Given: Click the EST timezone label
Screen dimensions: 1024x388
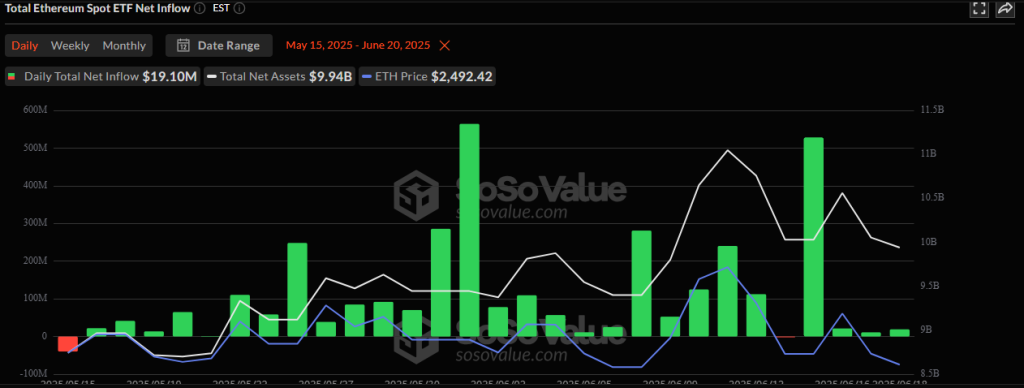Looking at the screenshot, I should coord(221,8).
